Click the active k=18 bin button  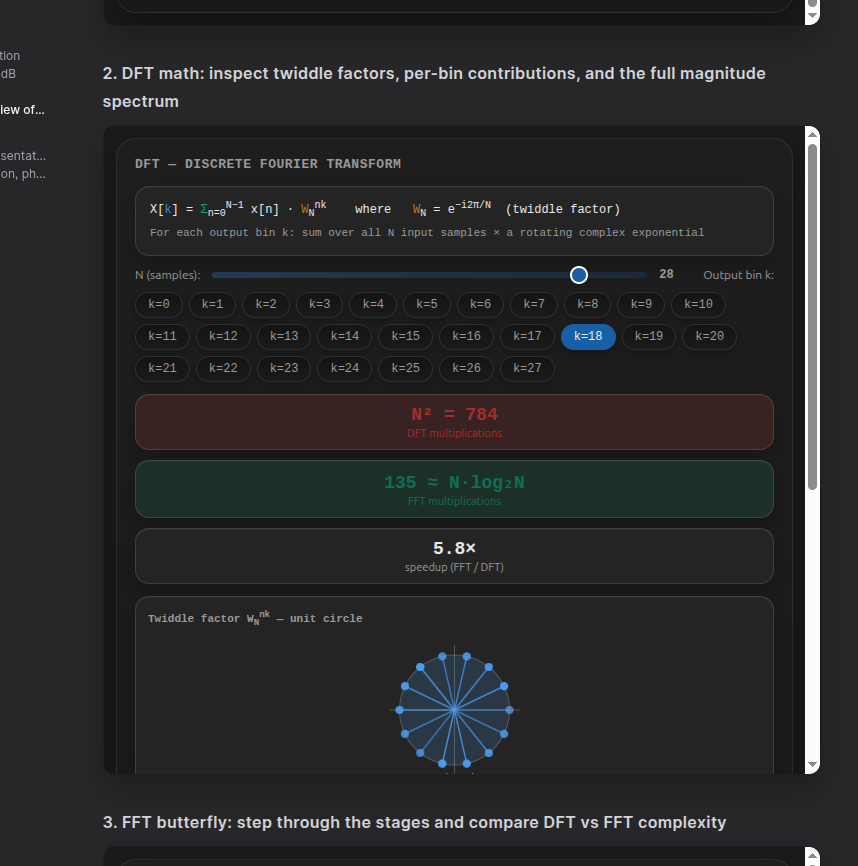[588, 336]
